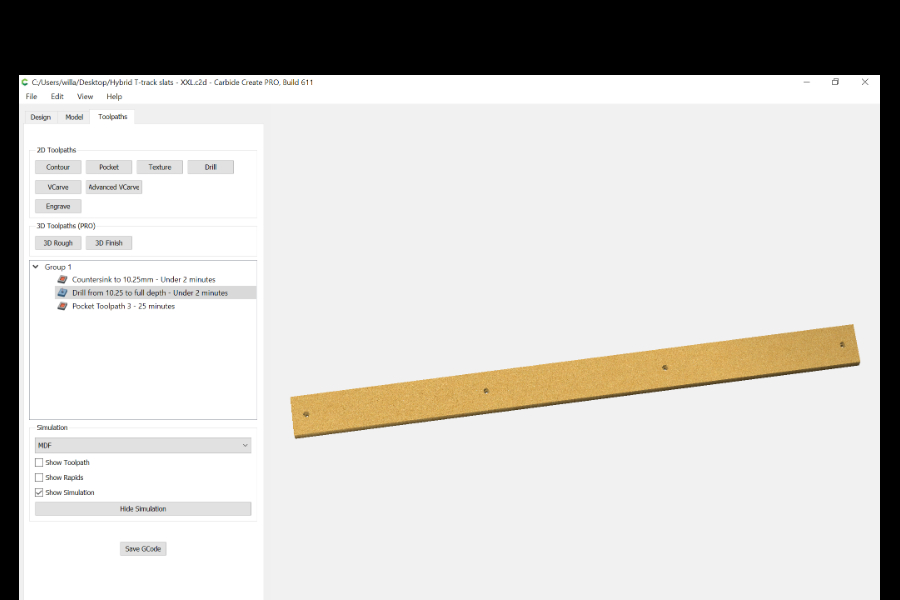Click the Save GCode button

pos(143,549)
